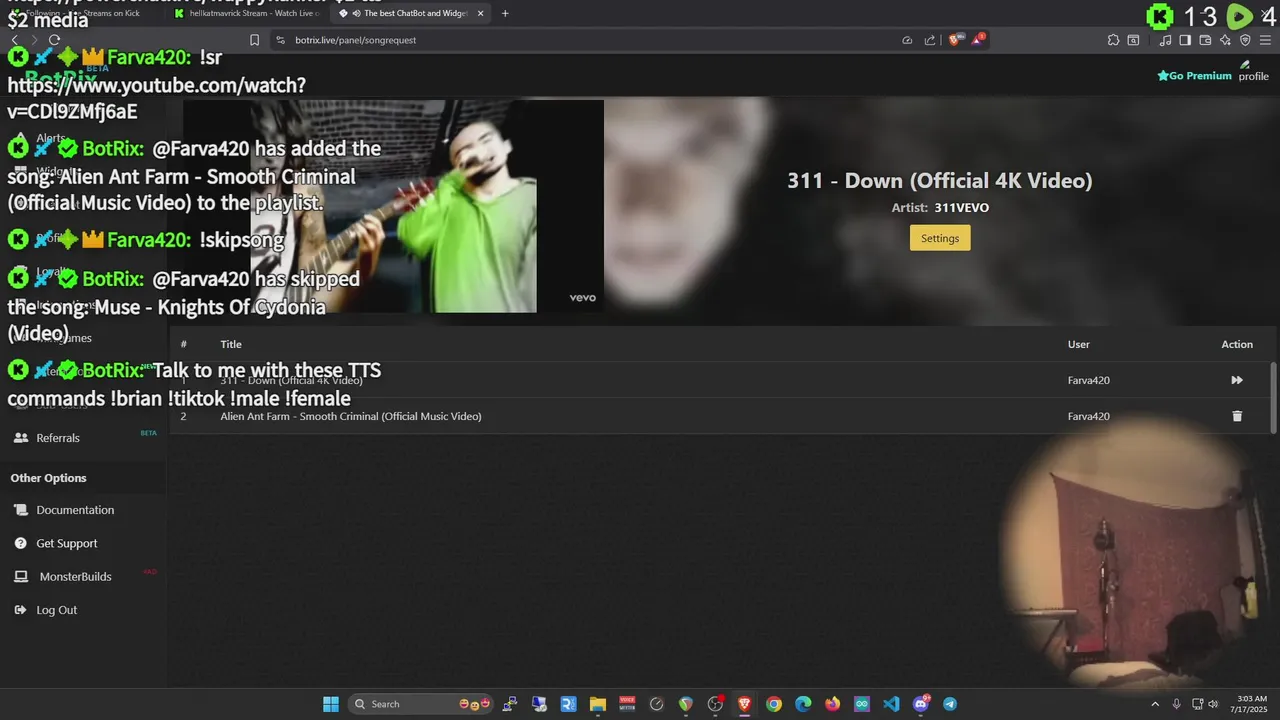Click the browser back arrow
The height and width of the screenshot is (720, 1280).
(x=14, y=40)
